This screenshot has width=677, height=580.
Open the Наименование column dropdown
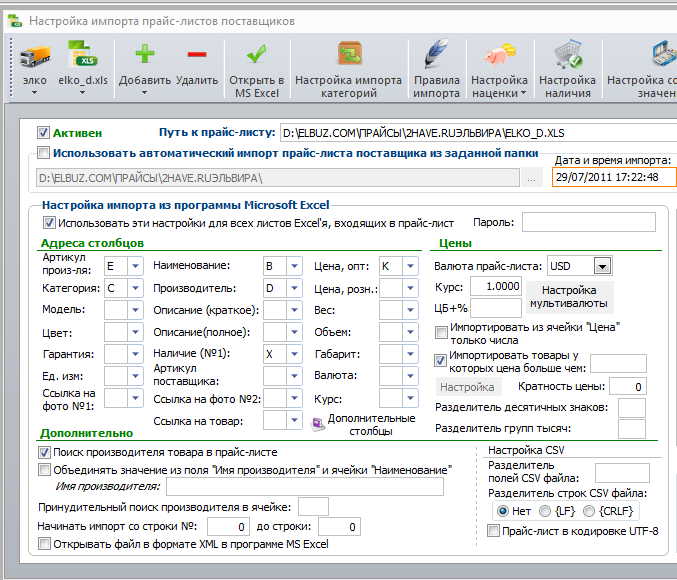click(x=294, y=266)
